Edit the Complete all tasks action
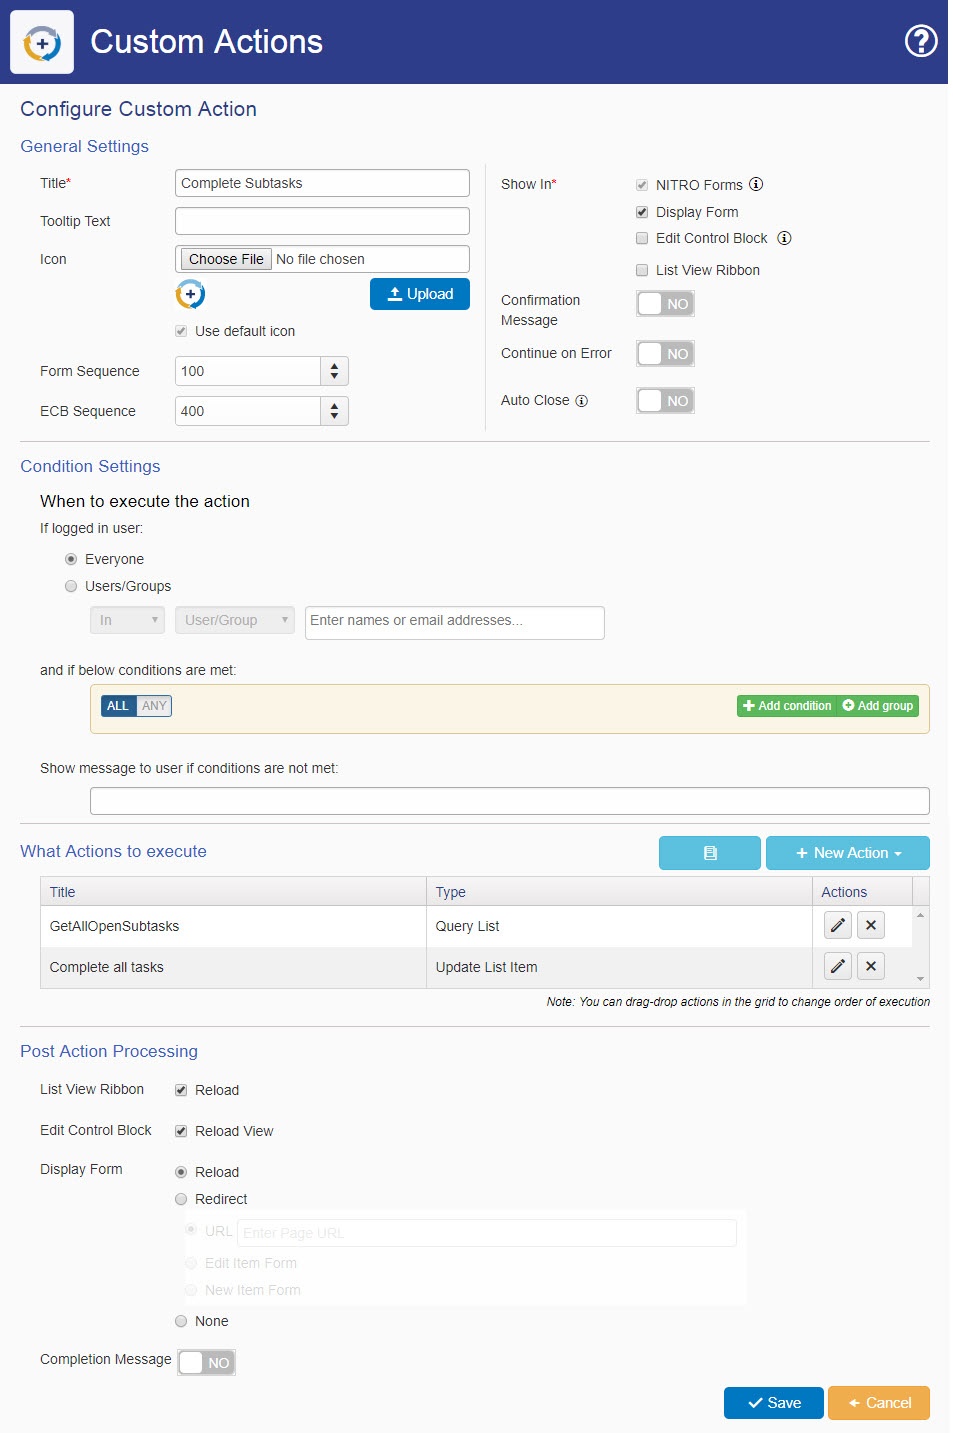953x1433 pixels. (x=838, y=966)
